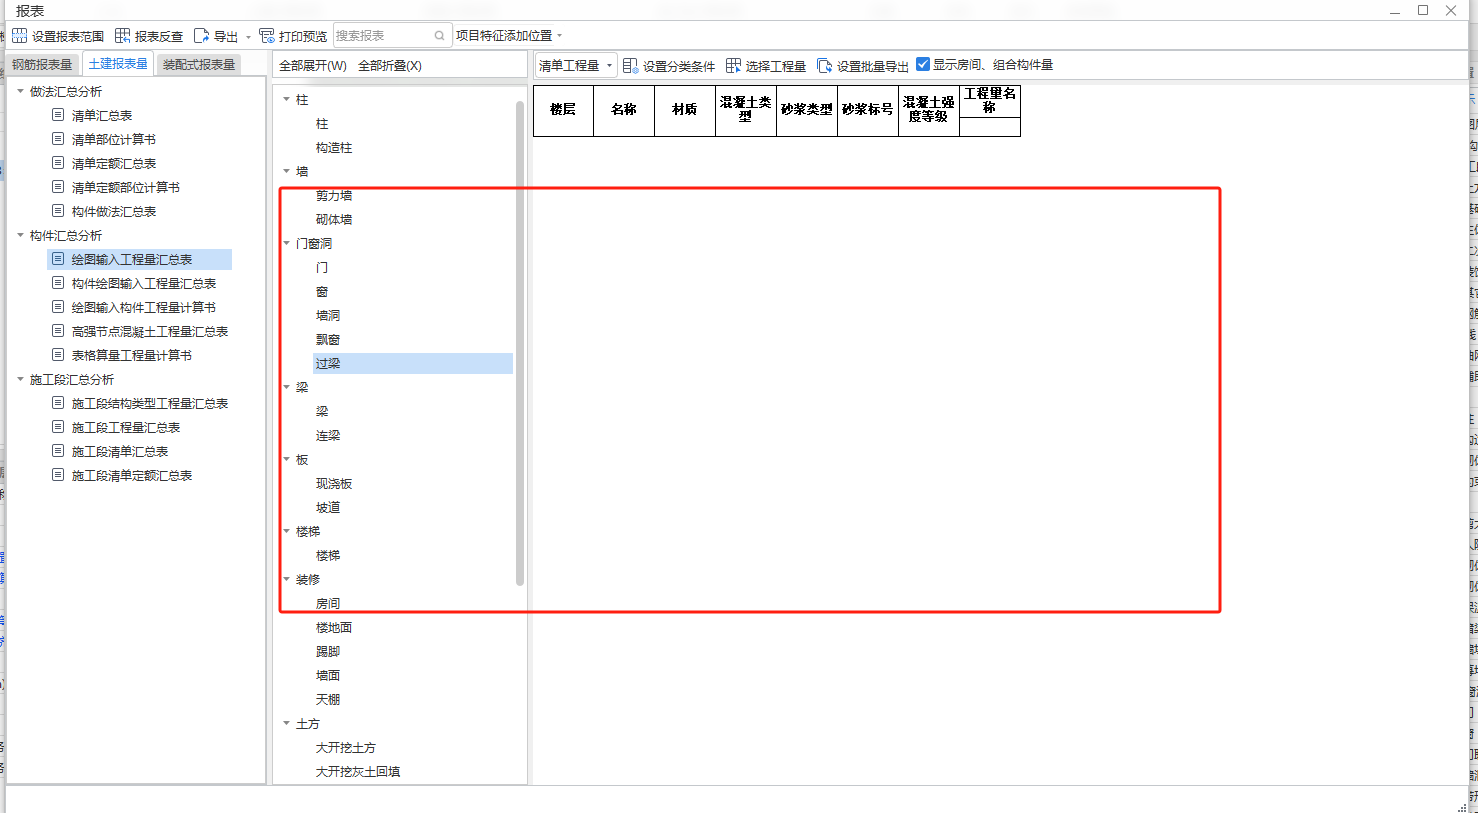1478x813 pixels.
Task: Click the 报表反查 icon
Action: [122, 36]
